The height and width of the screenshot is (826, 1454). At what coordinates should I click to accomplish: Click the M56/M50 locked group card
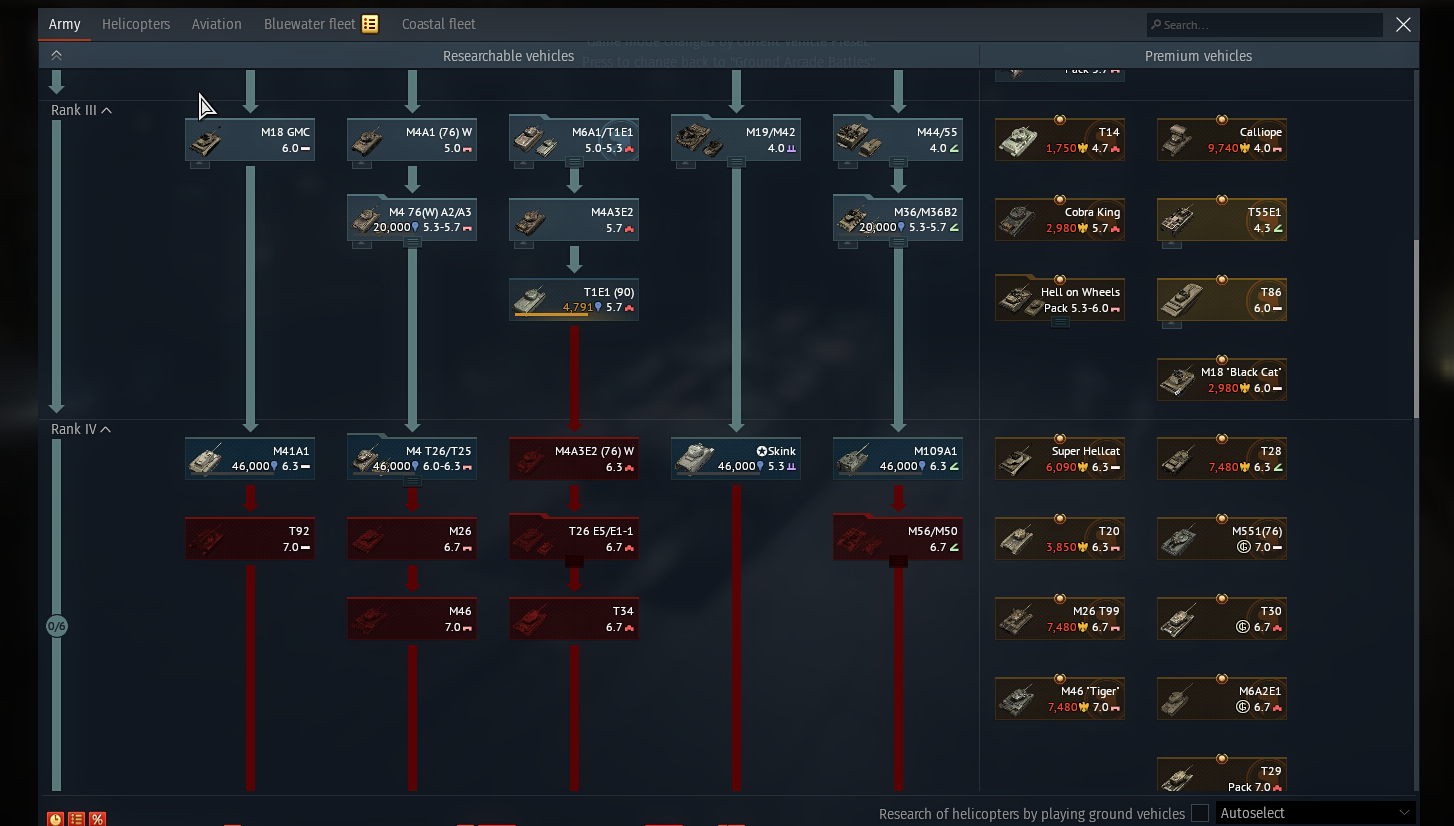(x=898, y=539)
